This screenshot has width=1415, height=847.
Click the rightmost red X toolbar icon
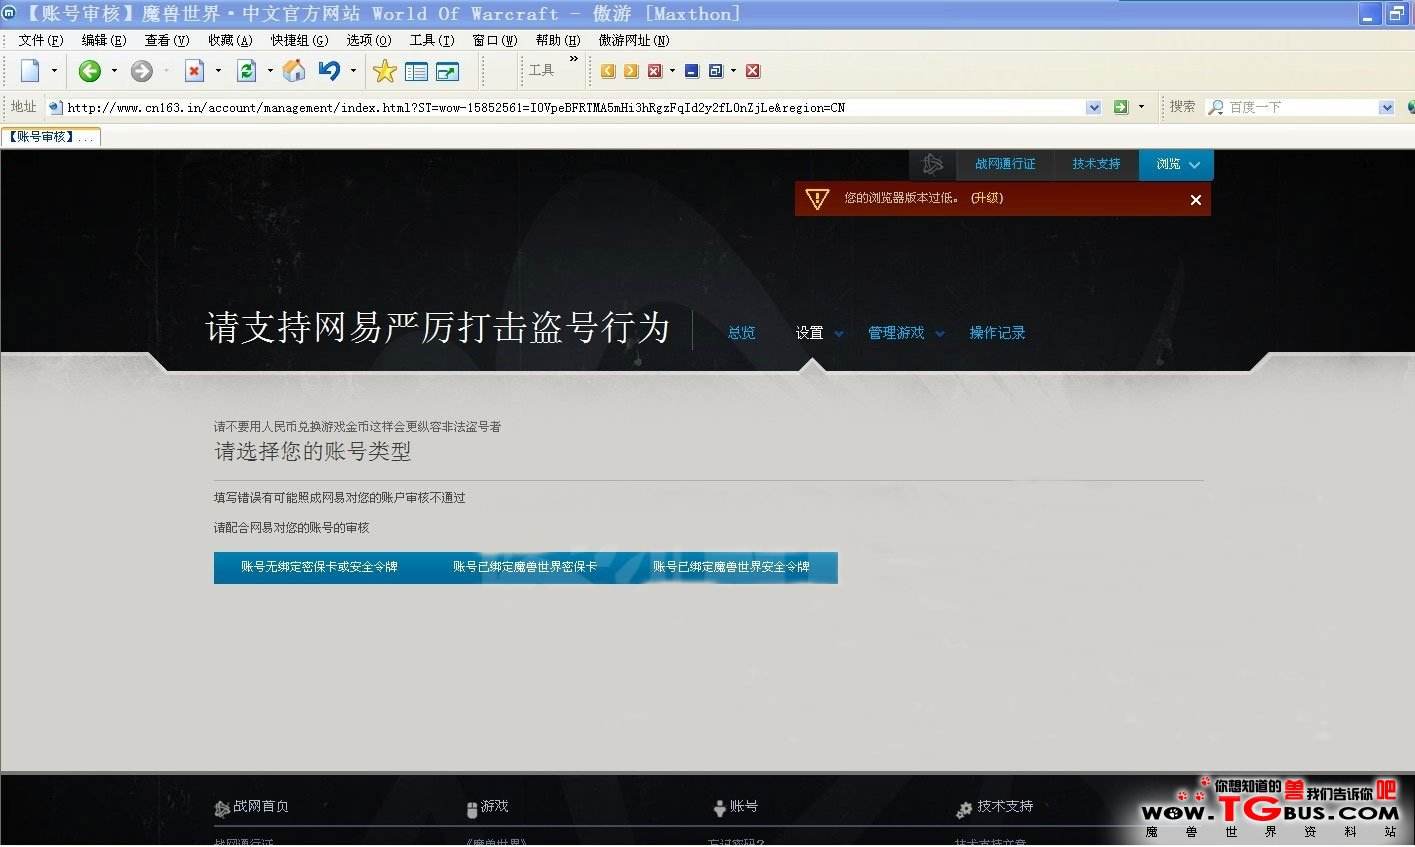(753, 71)
